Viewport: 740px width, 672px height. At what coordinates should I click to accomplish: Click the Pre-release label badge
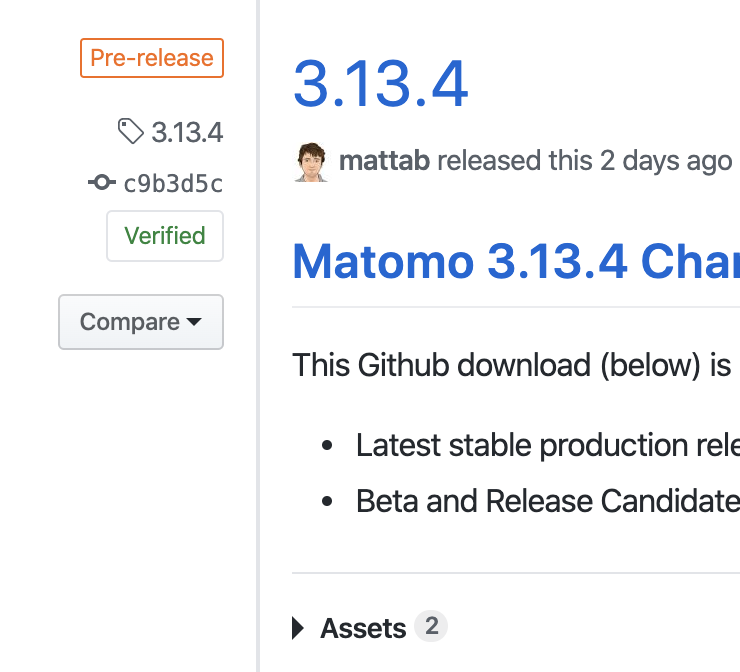click(152, 58)
